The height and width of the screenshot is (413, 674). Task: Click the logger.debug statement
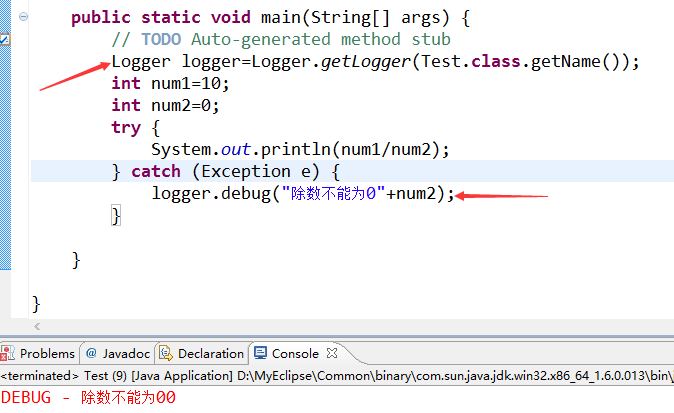tap(303, 193)
